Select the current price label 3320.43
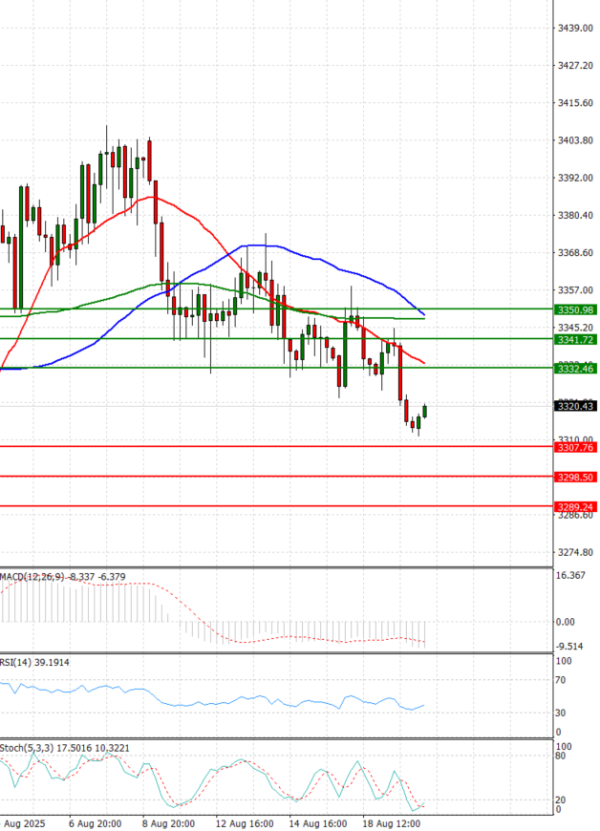The height and width of the screenshot is (831, 600). (x=574, y=406)
